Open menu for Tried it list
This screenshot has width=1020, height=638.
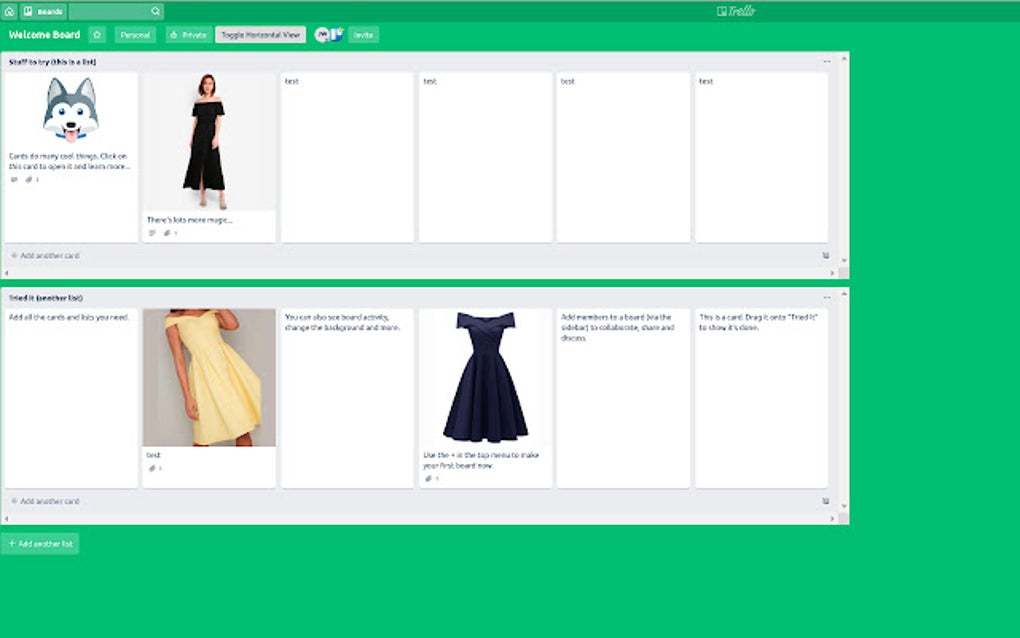[827, 298]
